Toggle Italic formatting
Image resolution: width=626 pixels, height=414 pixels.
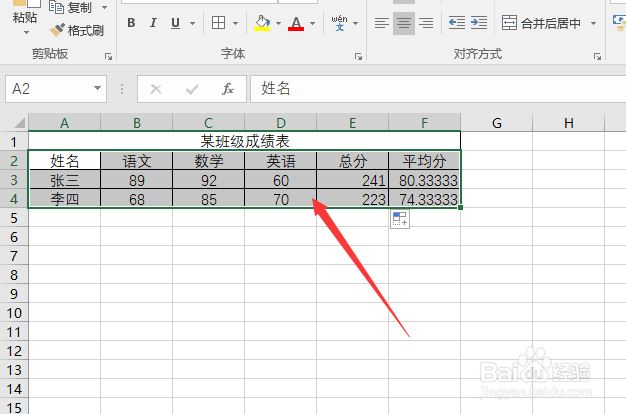coord(153,23)
